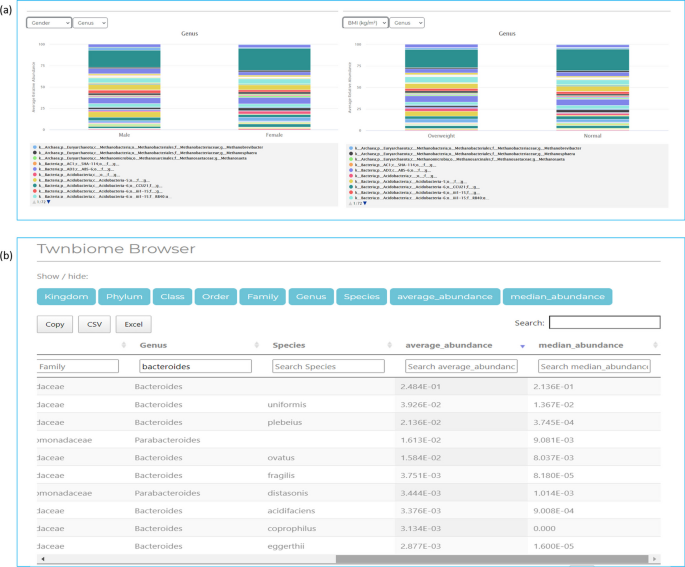Click the Search average_abundance filter field
This screenshot has height=567, width=685.
coord(461,366)
